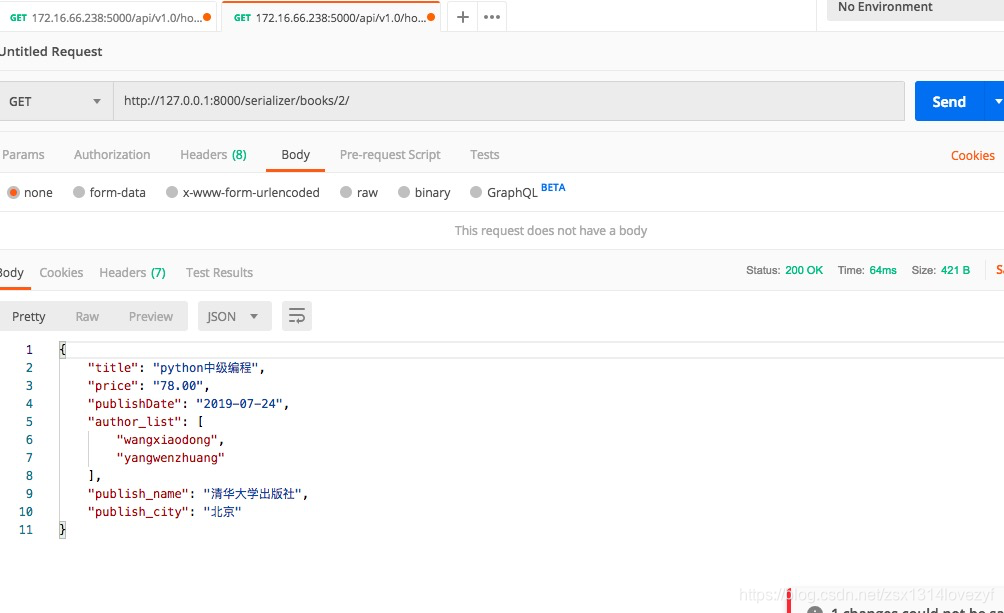The image size is (1004, 613).
Task: Click "wangxiaodong" in author list
Action: pos(167,439)
